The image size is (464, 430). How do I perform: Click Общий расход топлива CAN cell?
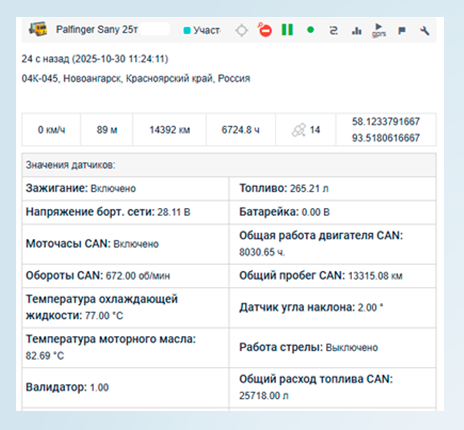click(x=332, y=387)
